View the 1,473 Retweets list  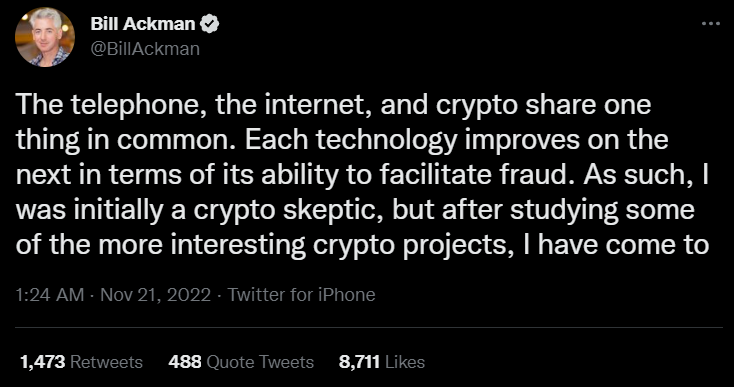coord(81,362)
